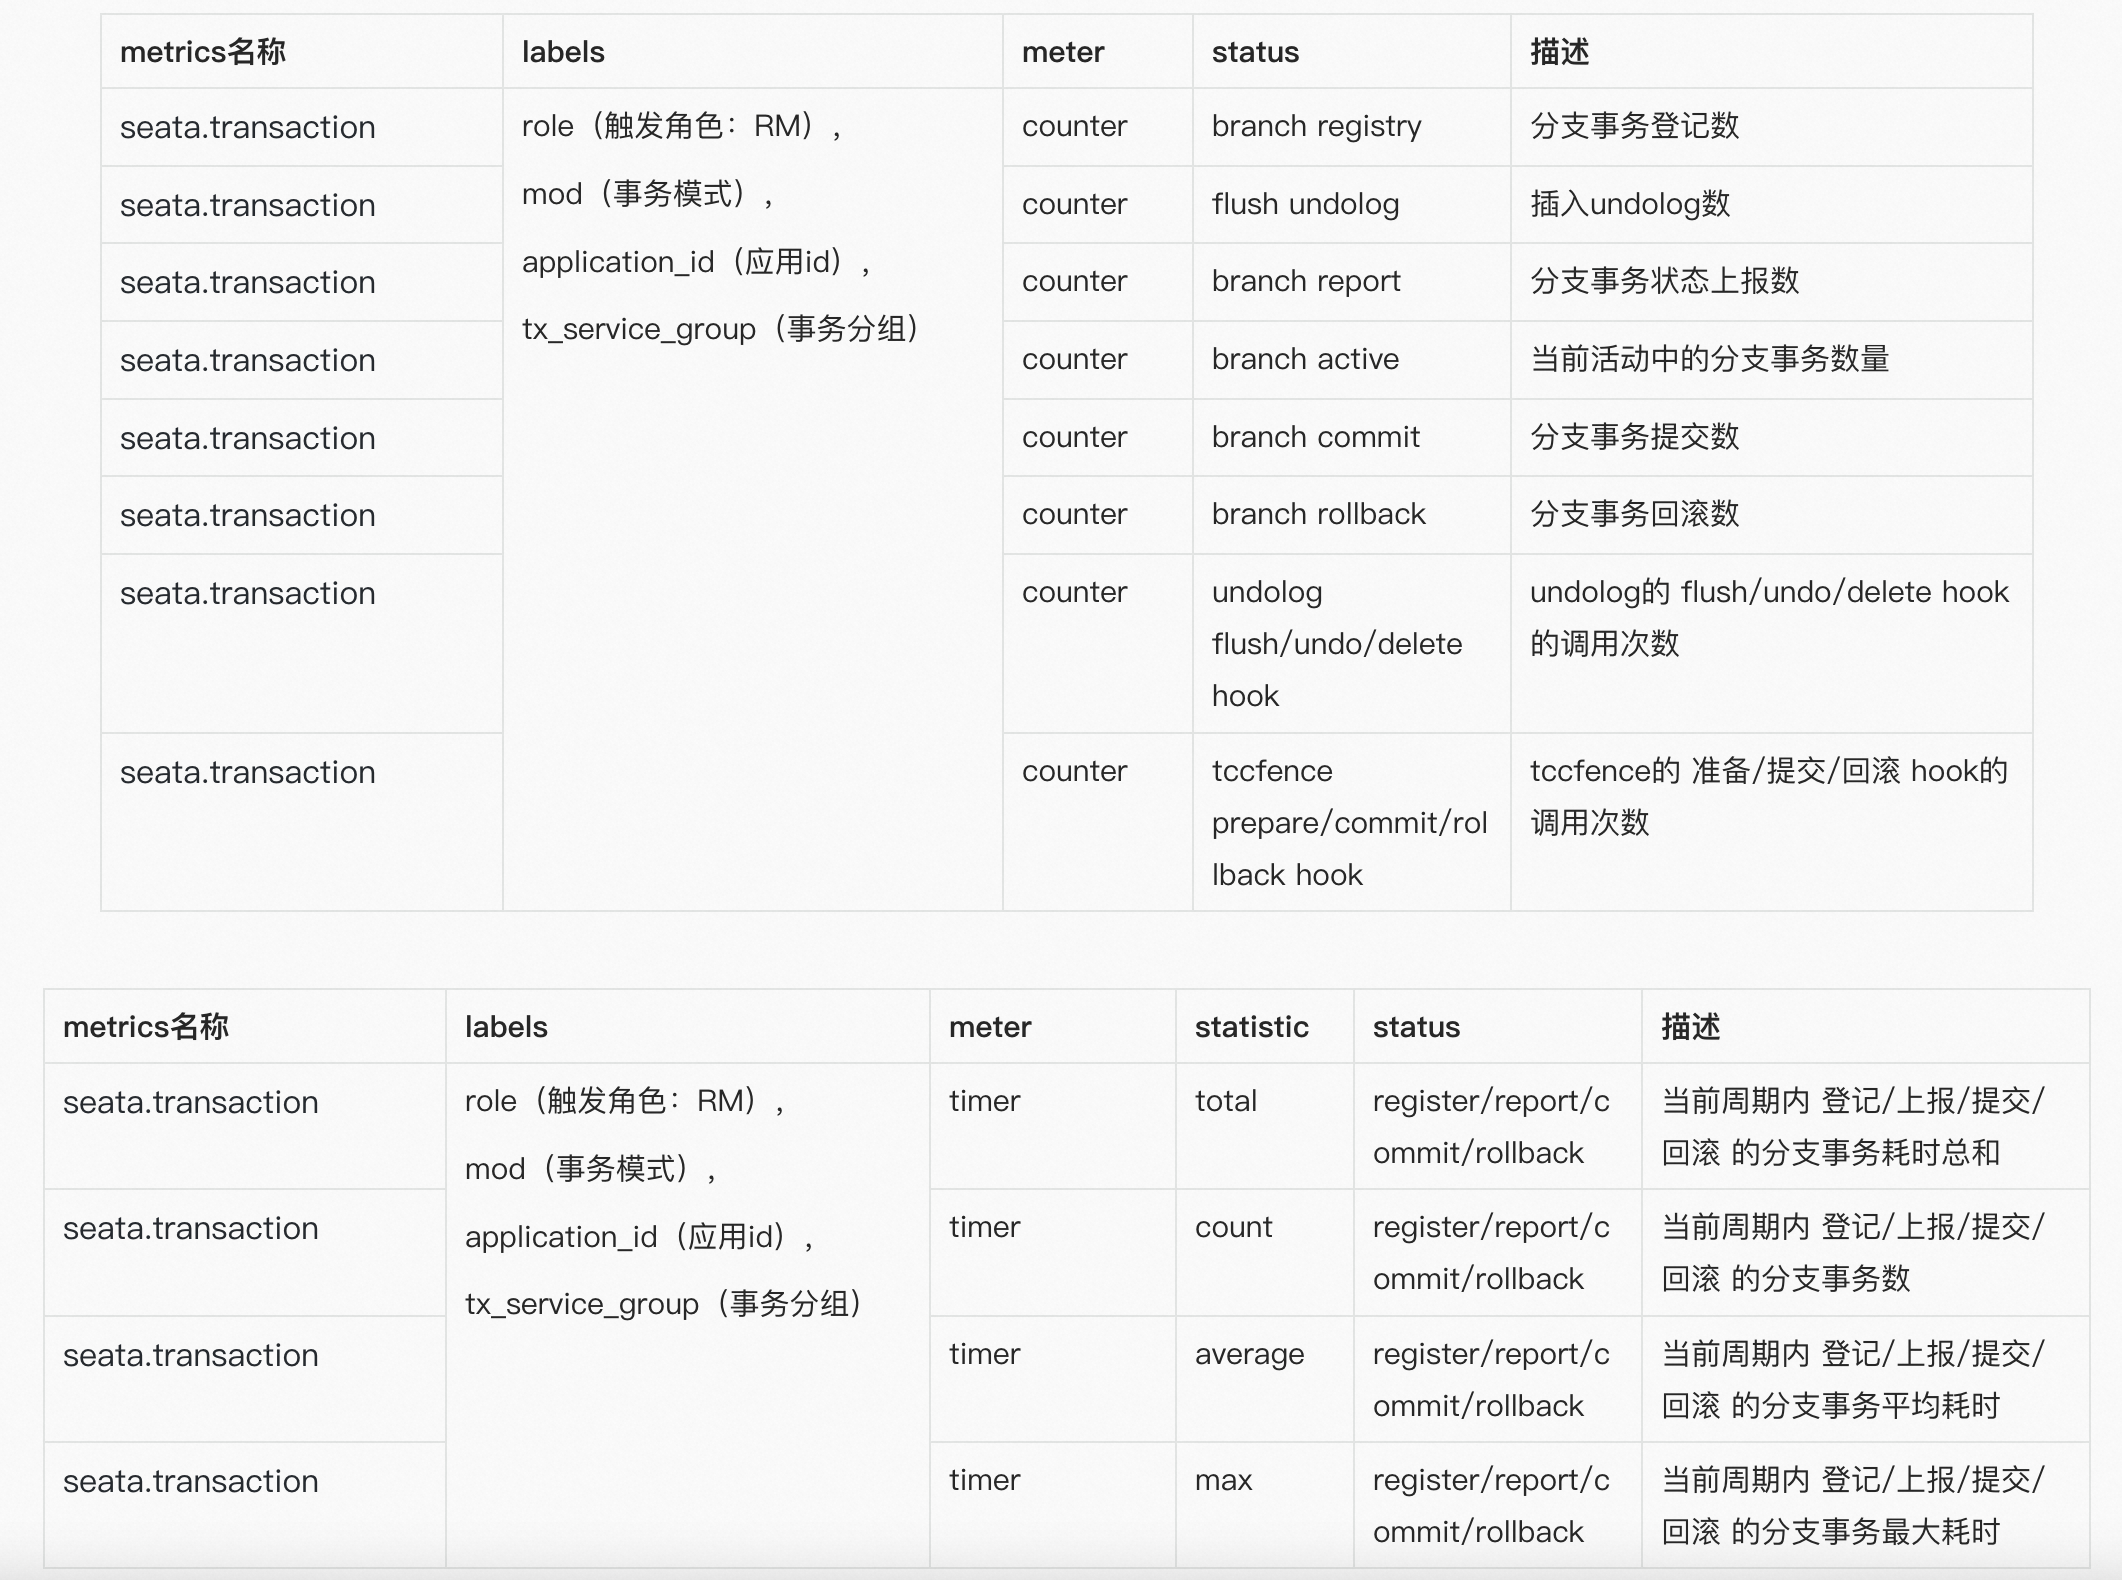
Task: Click the '插入undolog数' description cell
Action: 1629,204
